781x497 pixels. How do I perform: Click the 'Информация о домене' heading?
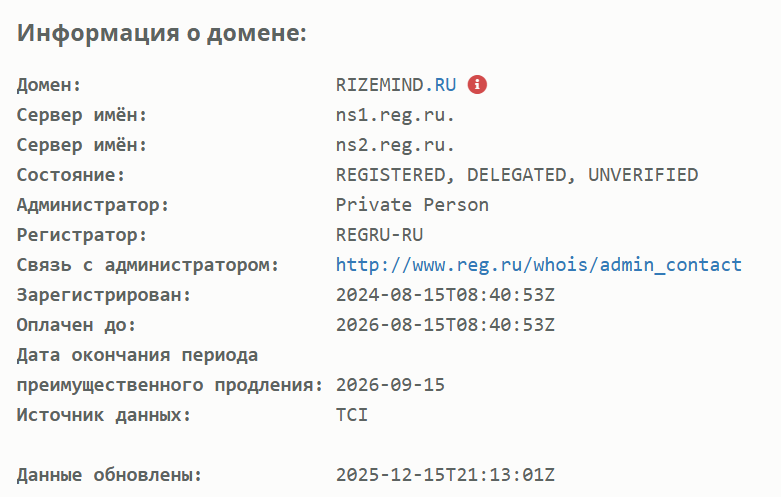pos(161,33)
